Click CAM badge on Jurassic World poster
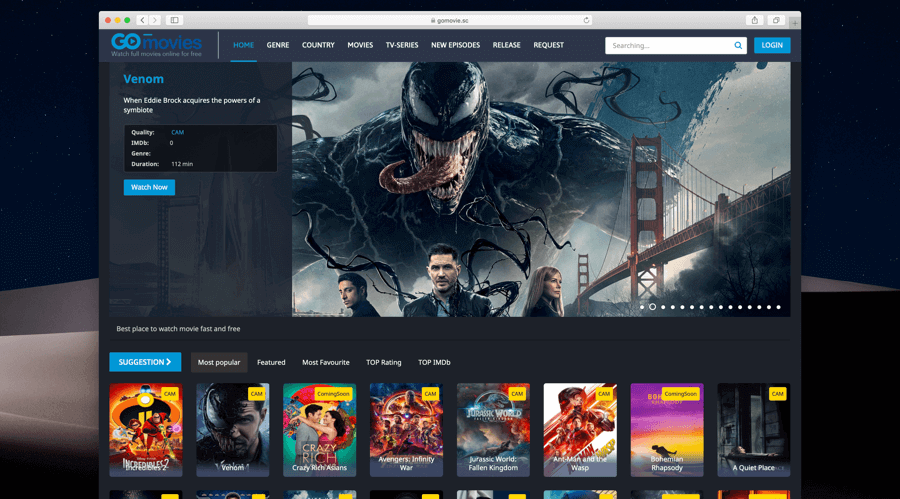This screenshot has height=499, width=900. coord(517,394)
